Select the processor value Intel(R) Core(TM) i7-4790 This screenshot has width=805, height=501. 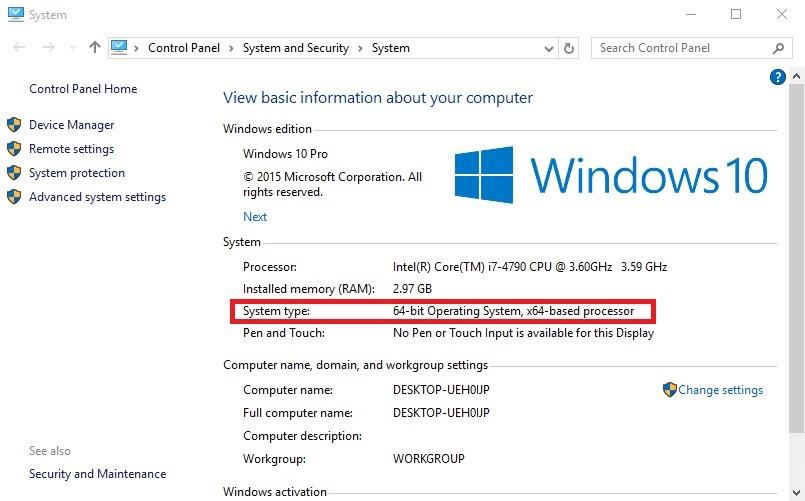(x=530, y=267)
